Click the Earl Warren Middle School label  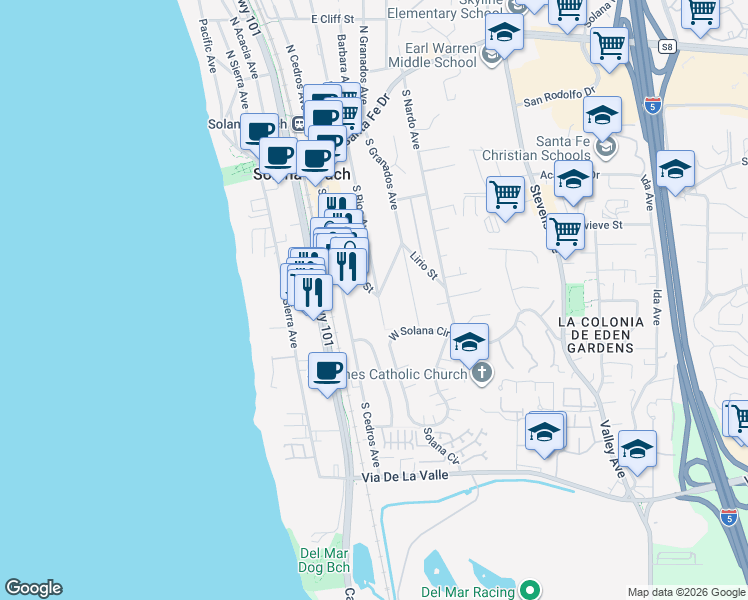click(433, 55)
